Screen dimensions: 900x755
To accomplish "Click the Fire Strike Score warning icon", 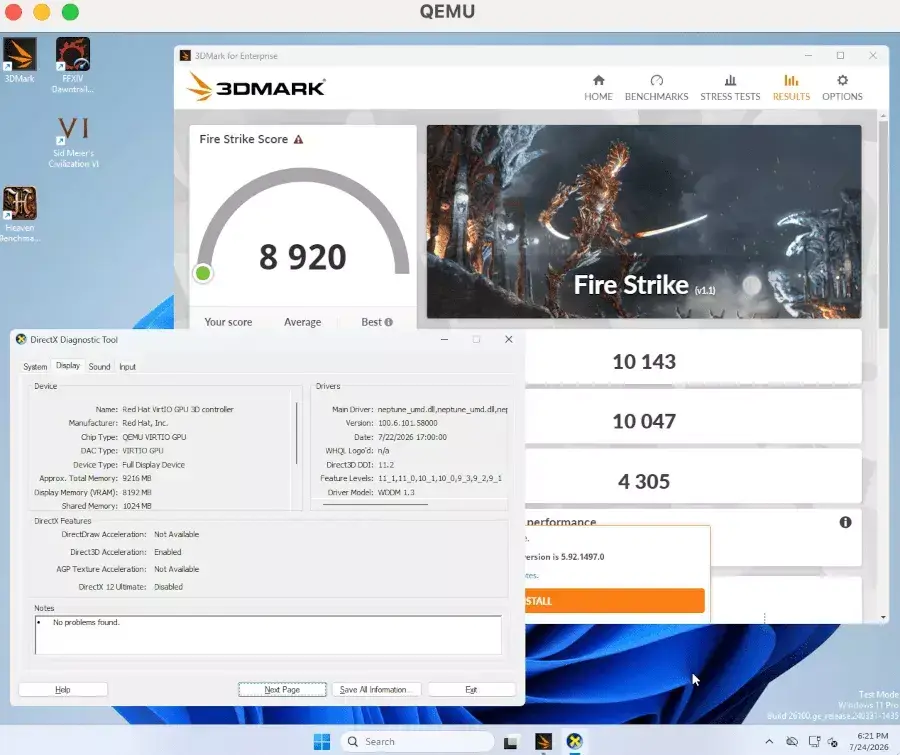I will [x=298, y=140].
